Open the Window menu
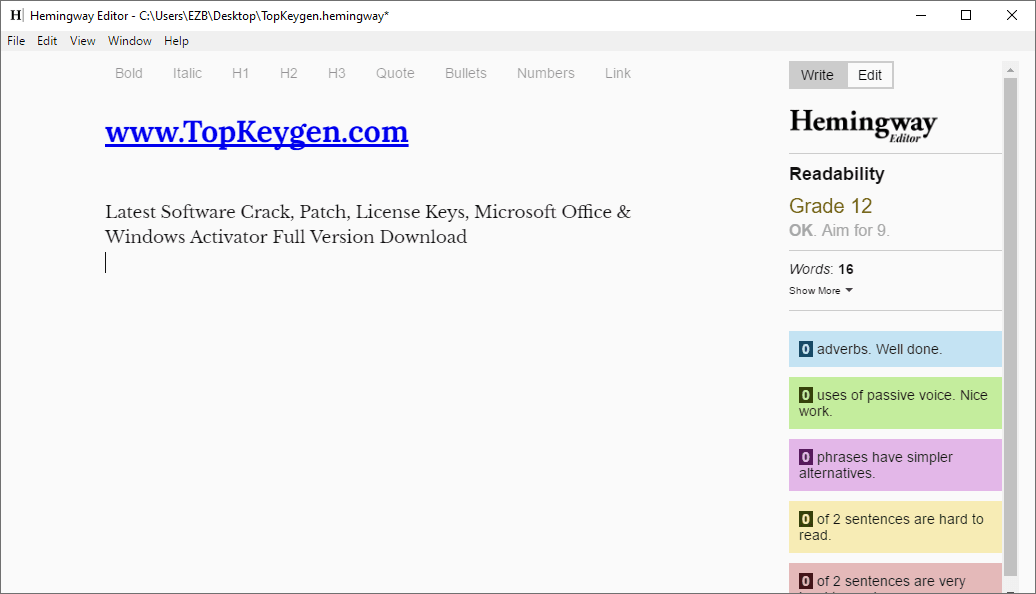Screen dimensions: 1036x594 [129, 41]
